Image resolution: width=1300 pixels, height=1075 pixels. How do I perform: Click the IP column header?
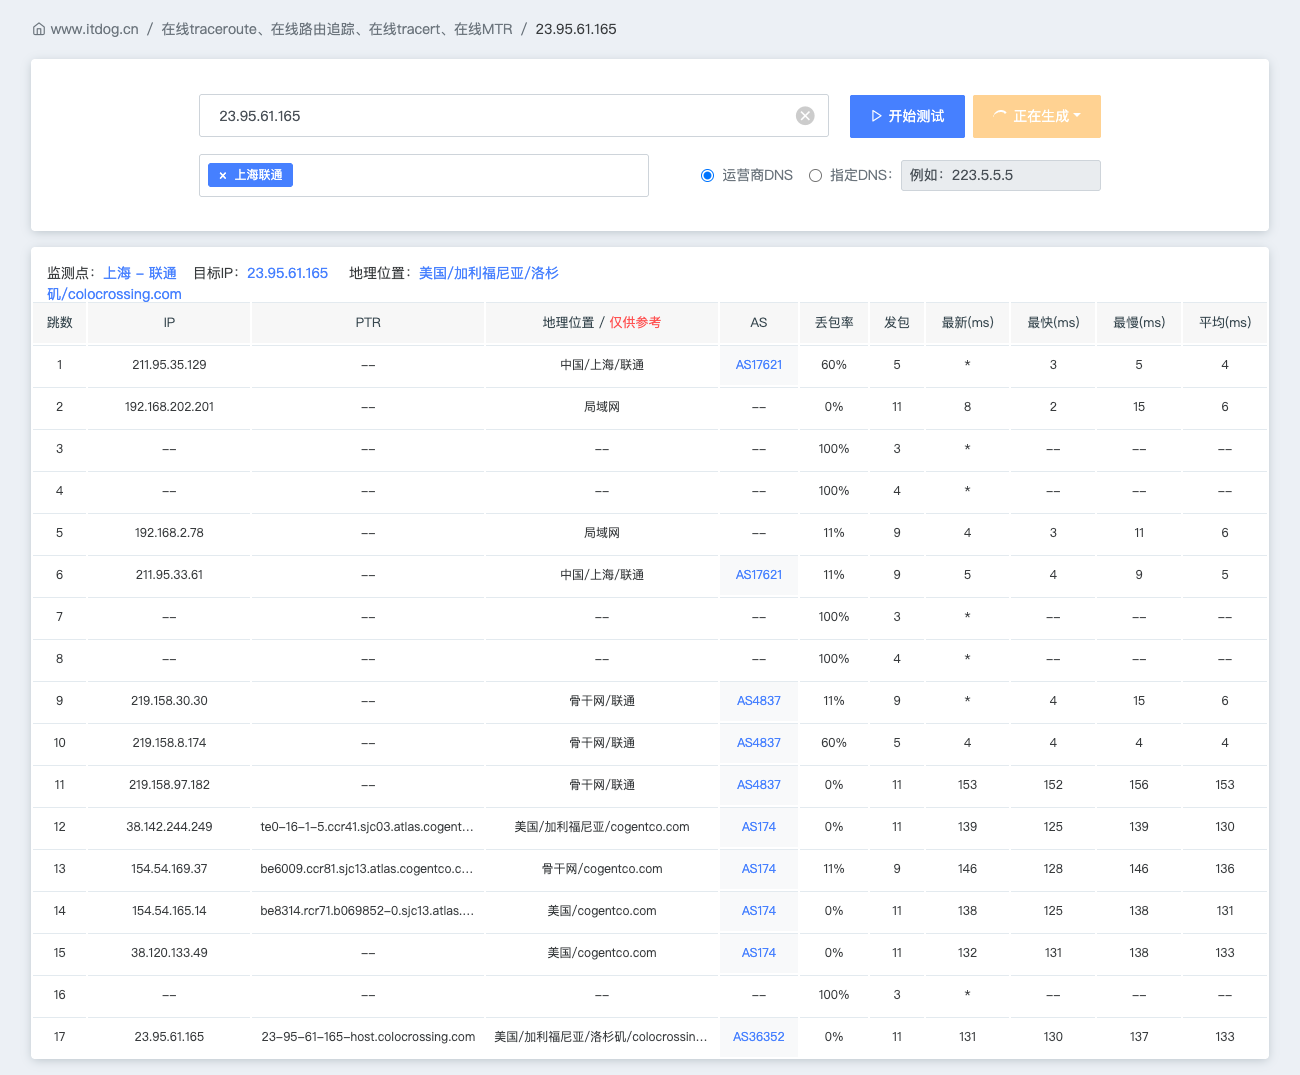169,323
